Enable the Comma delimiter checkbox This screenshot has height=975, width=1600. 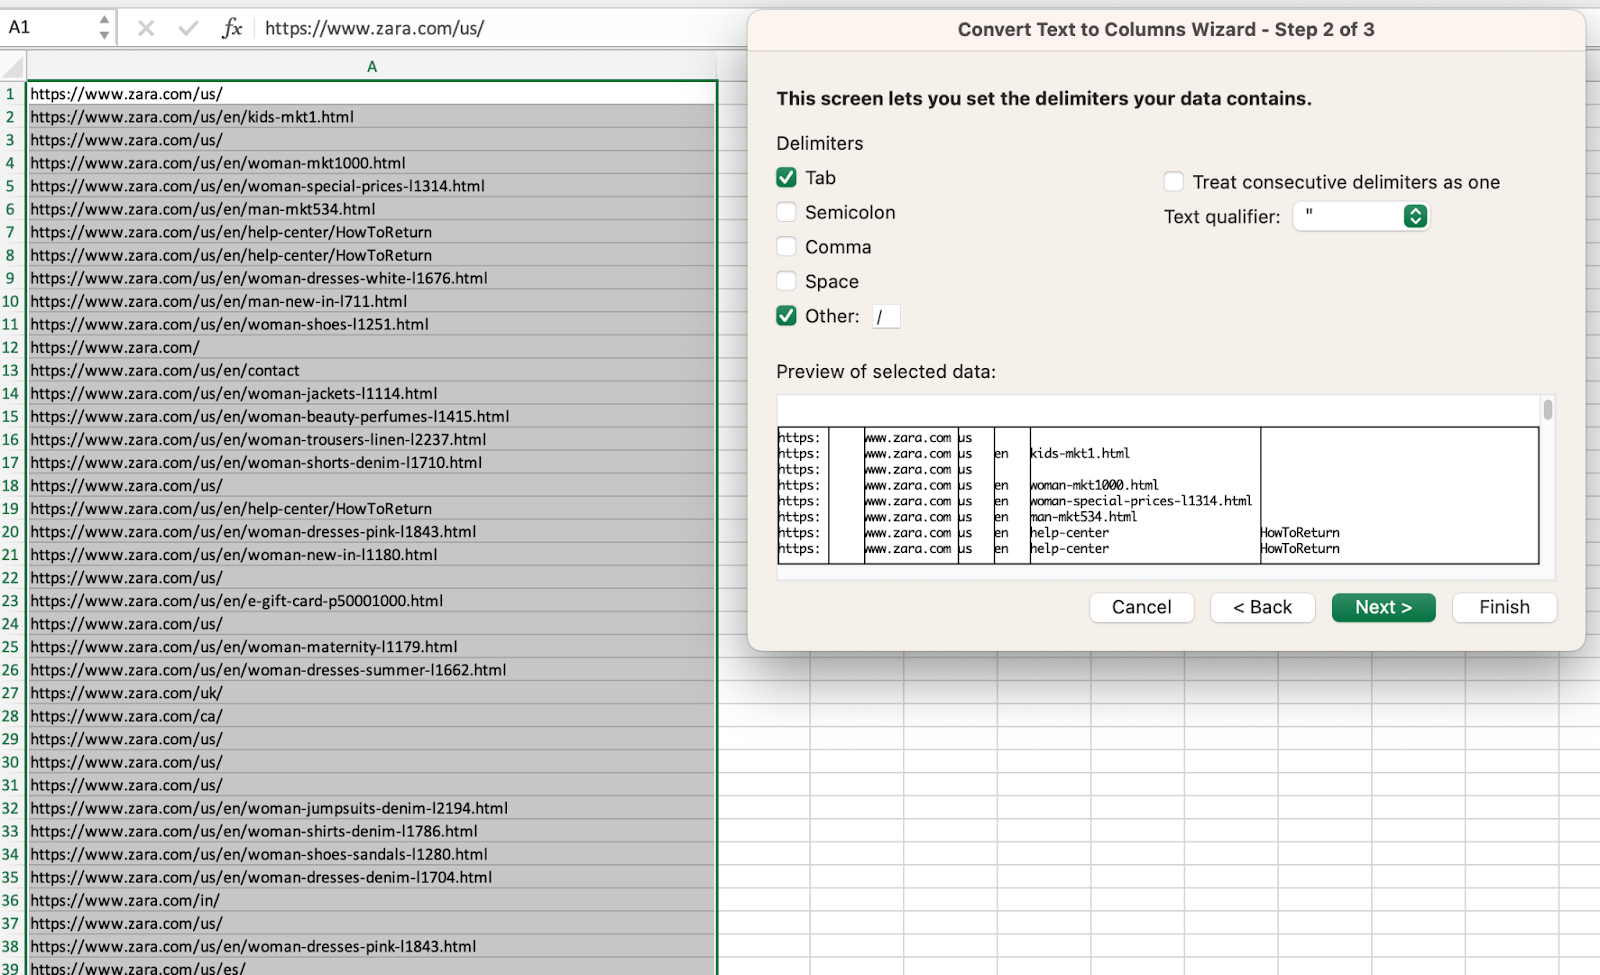coord(787,247)
